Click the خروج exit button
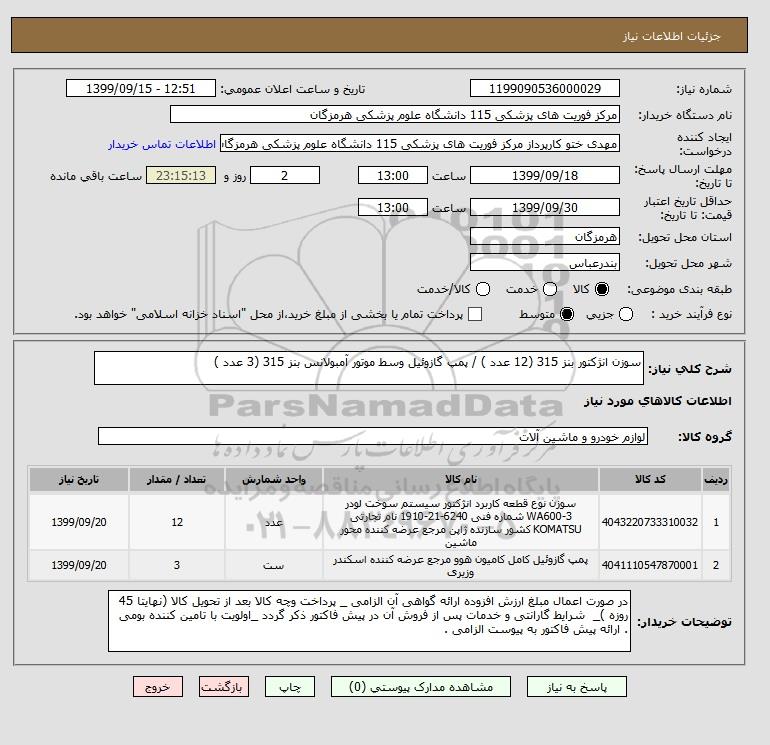Screen dimensions: 770x745 [x=158, y=687]
